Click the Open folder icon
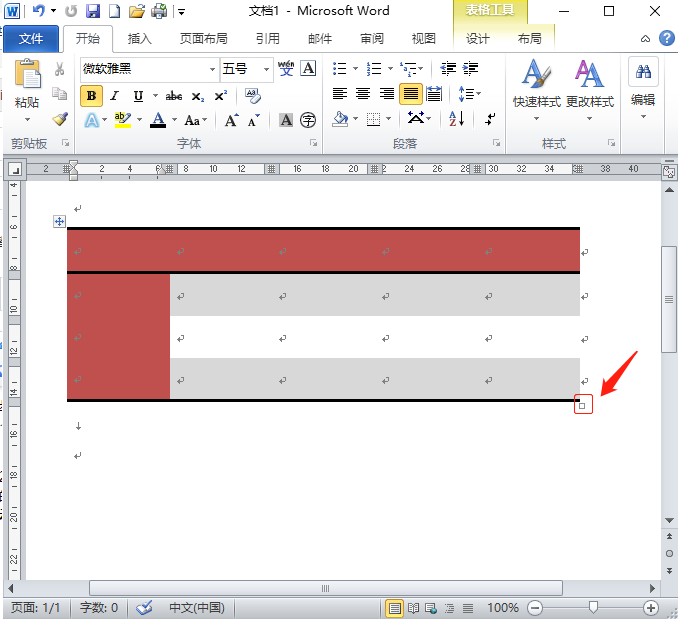 pos(137,11)
